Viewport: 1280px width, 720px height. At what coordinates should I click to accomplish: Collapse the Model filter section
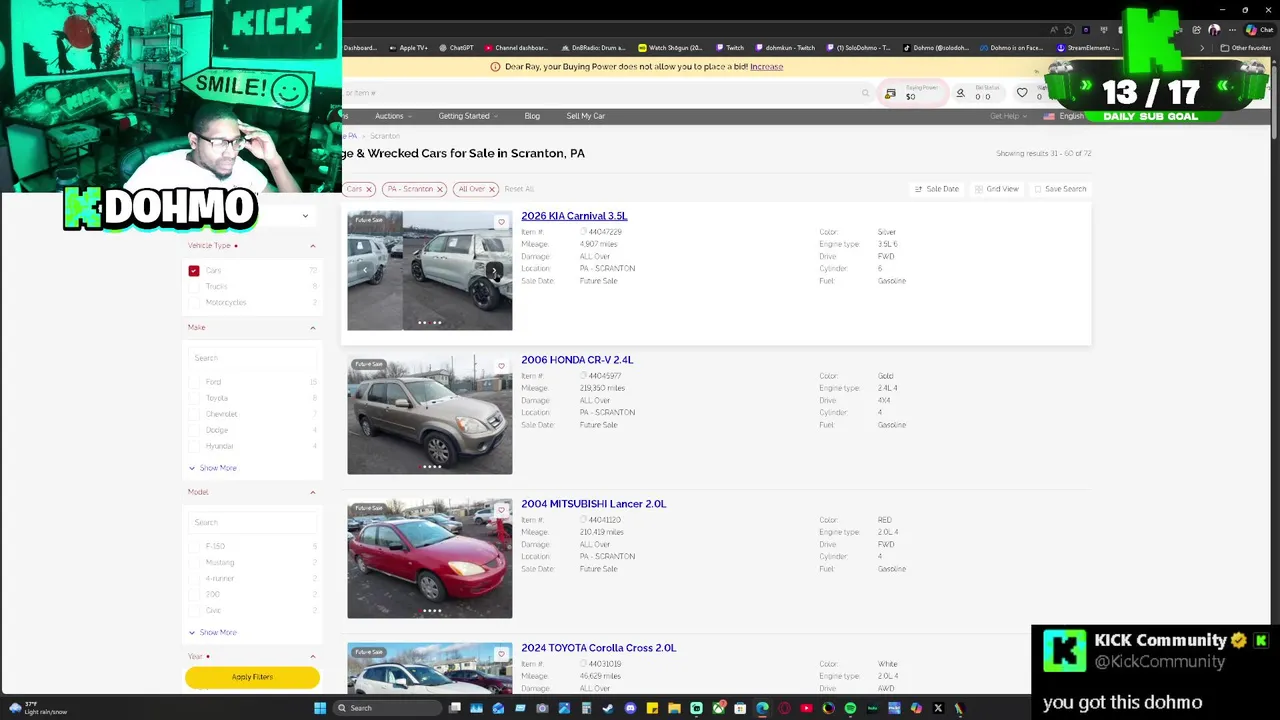[x=312, y=492]
